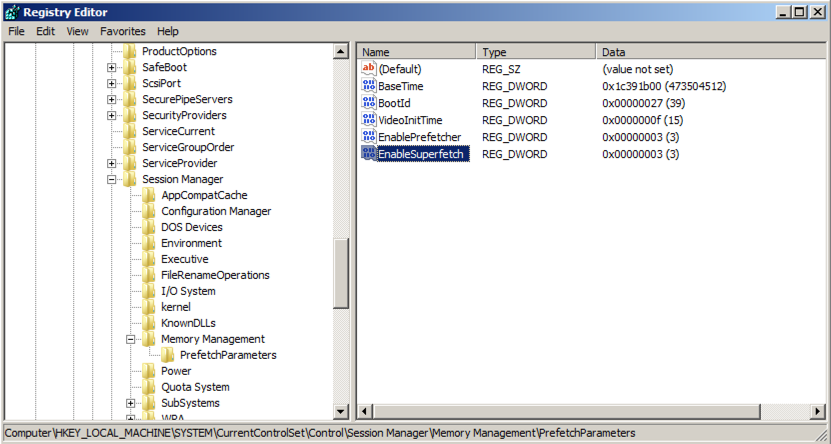Select the Power key
Screen dimensions: 831x444
click(x=176, y=371)
